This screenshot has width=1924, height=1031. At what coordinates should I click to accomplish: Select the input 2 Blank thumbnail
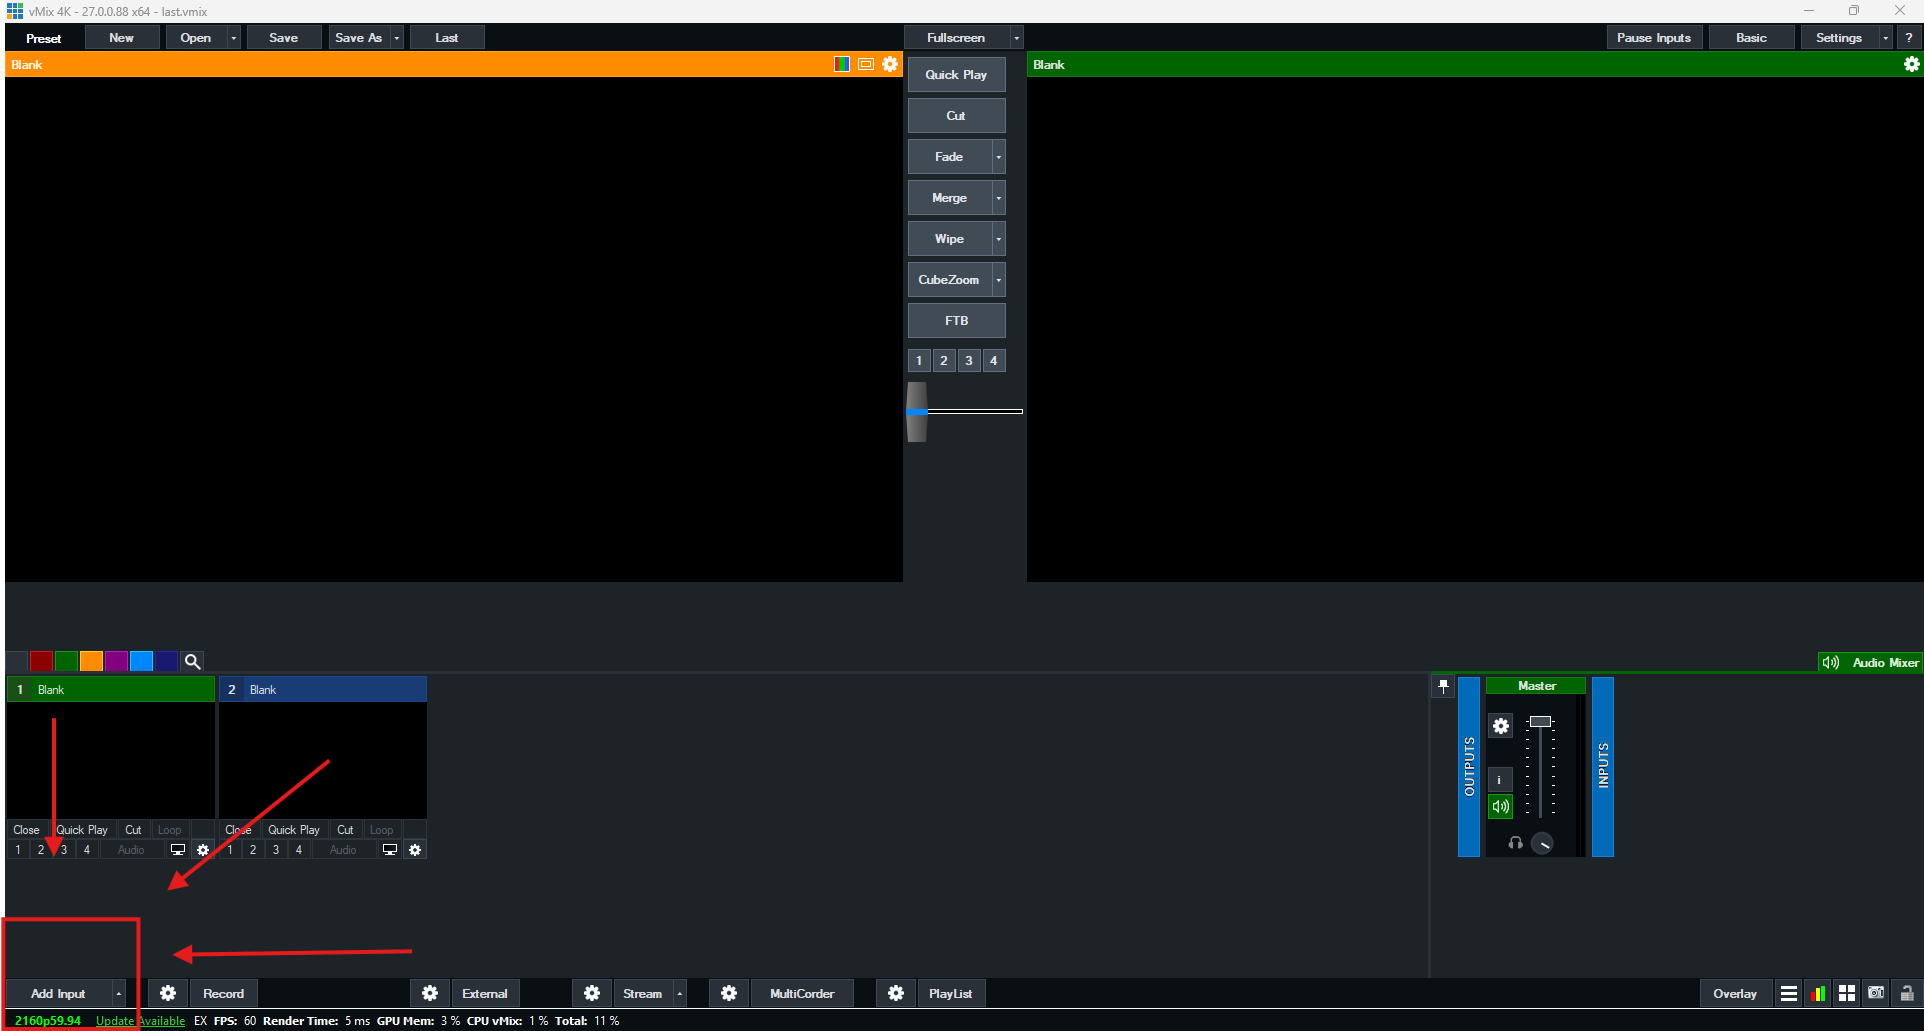[322, 760]
